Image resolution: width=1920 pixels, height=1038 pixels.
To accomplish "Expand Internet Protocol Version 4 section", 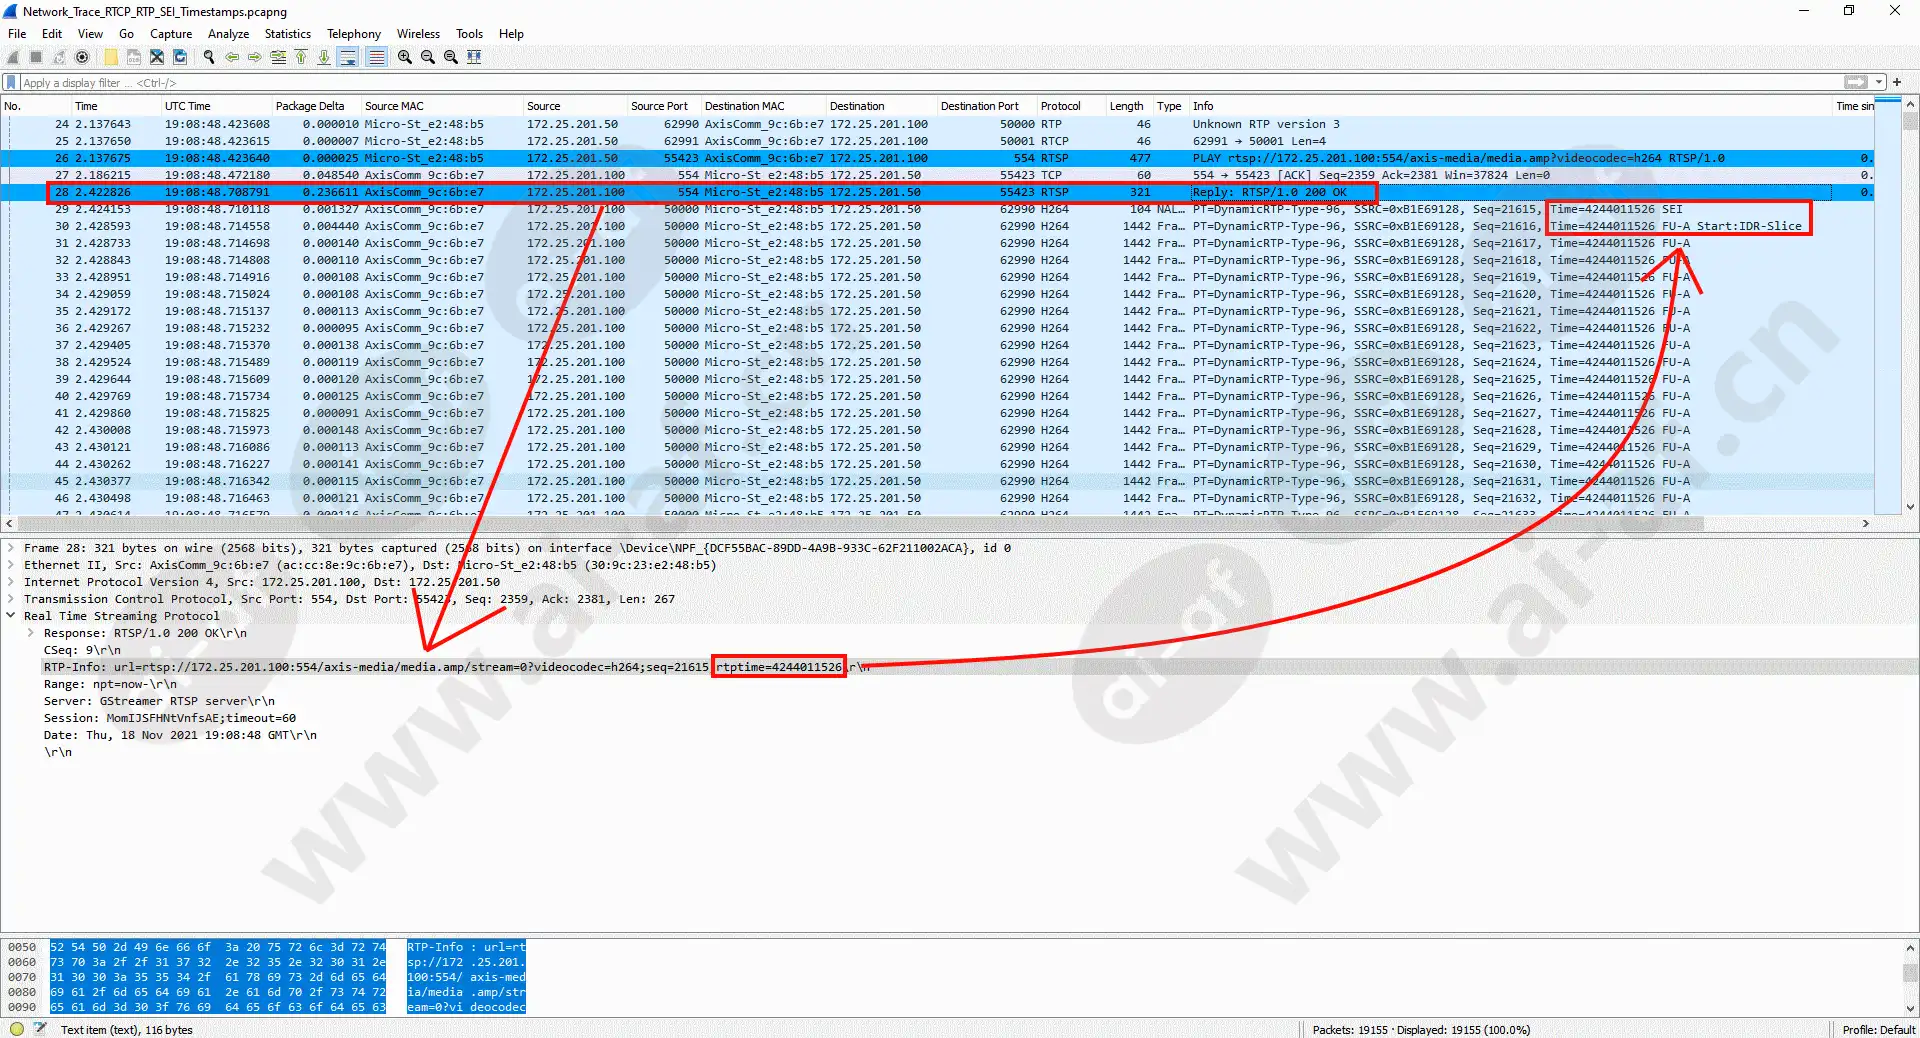I will tap(11, 582).
